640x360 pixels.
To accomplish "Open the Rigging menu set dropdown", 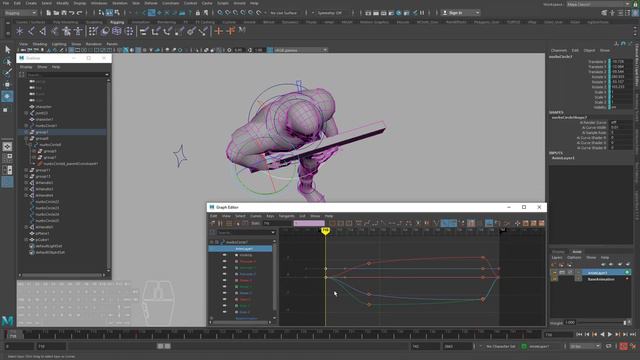I will point(21,13).
